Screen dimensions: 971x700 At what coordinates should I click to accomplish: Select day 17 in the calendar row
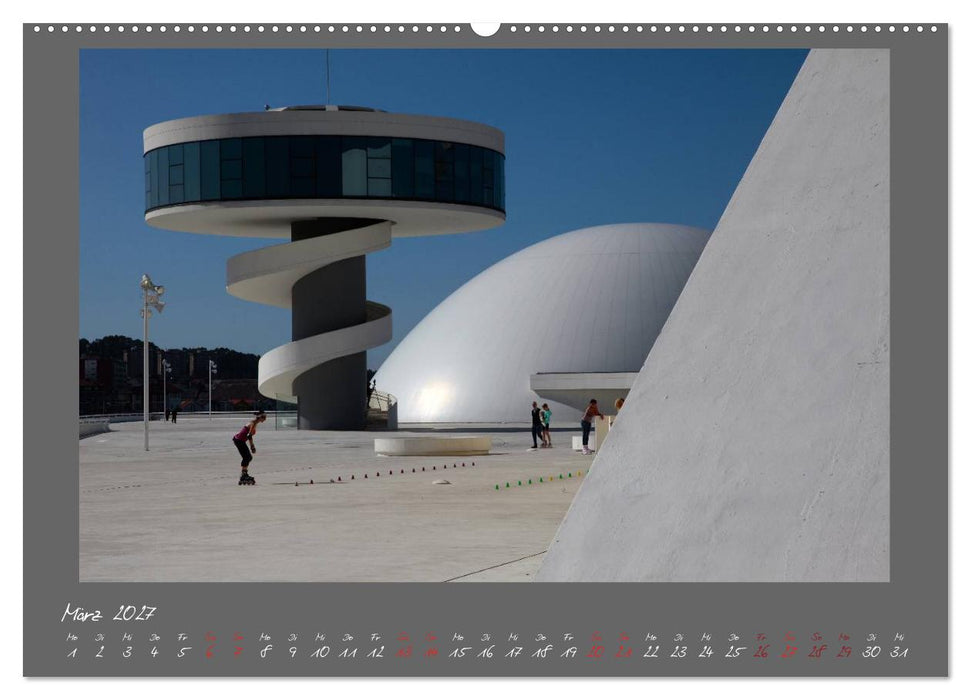pyautogui.click(x=513, y=652)
